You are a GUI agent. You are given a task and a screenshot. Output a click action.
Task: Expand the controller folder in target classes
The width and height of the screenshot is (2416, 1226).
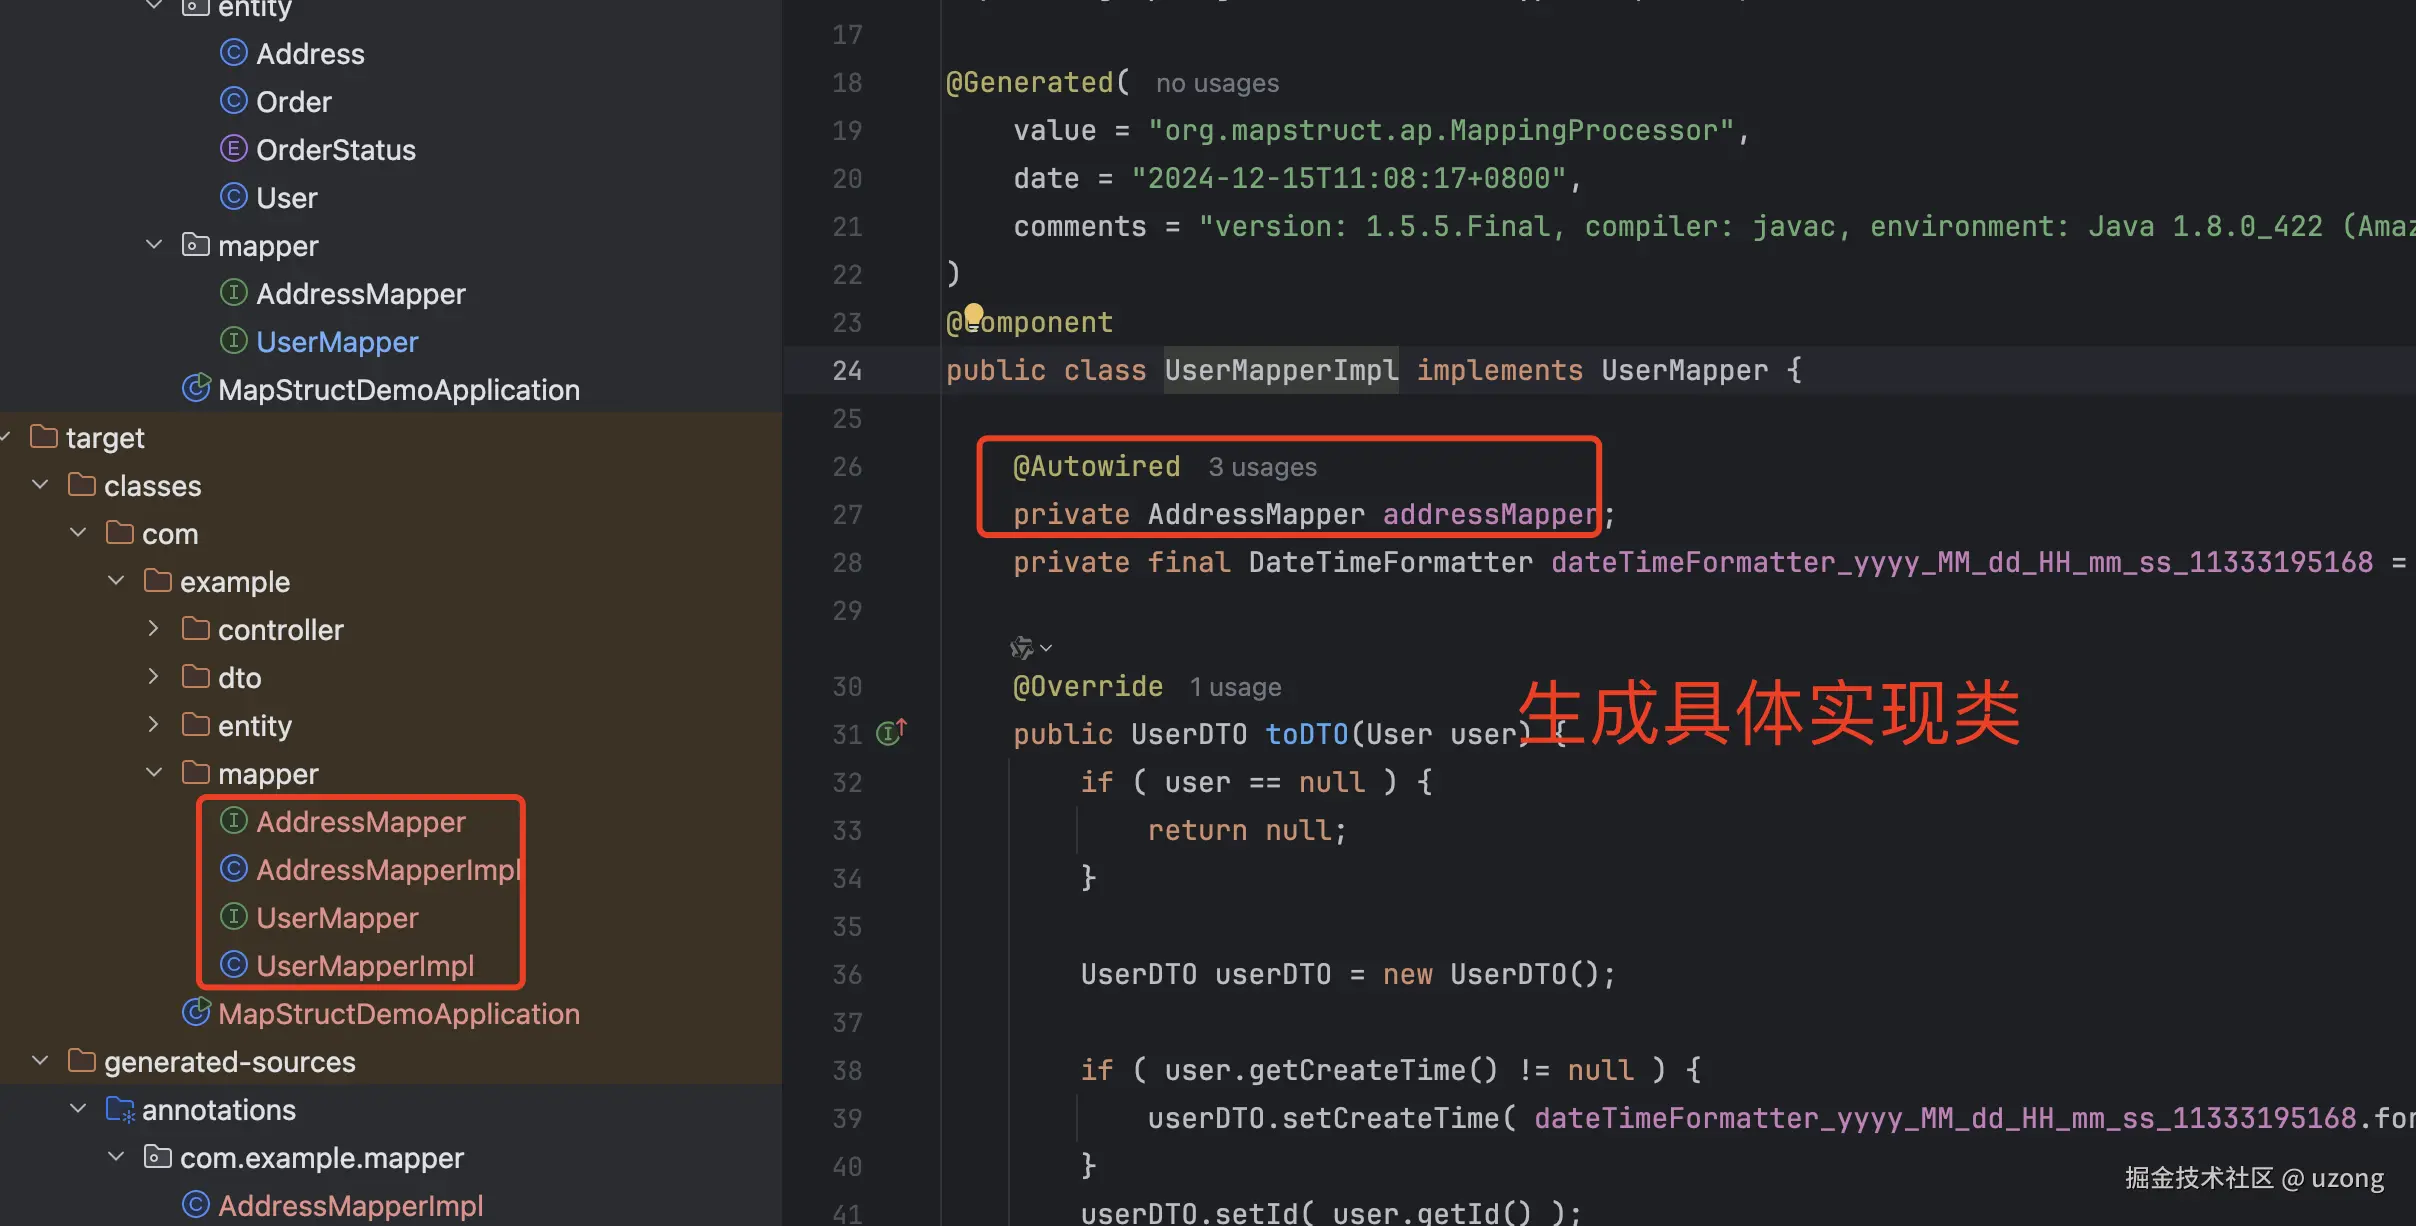(x=154, y=629)
